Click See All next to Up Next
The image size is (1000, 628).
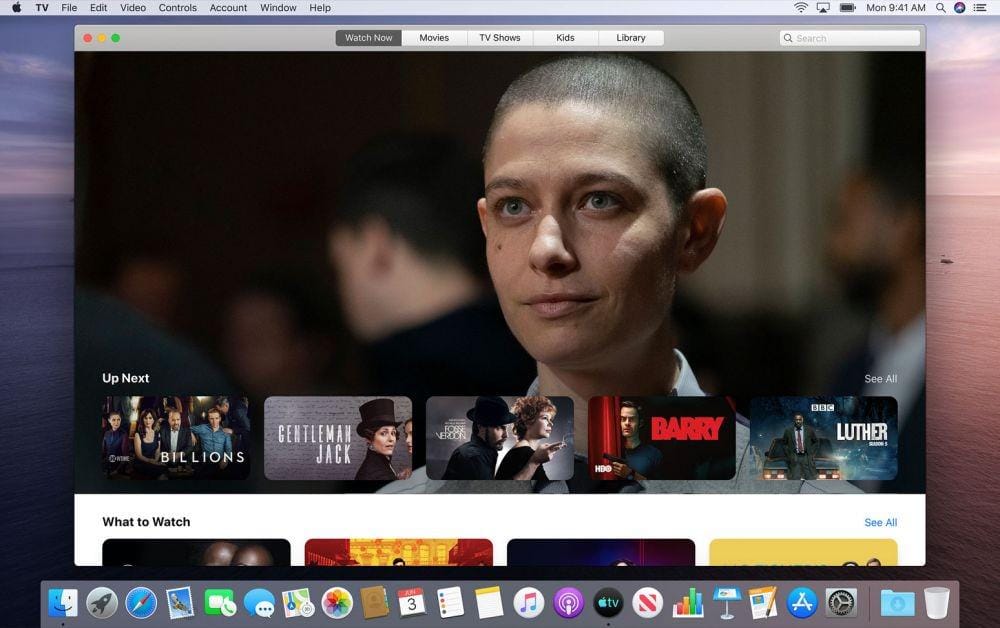point(880,378)
